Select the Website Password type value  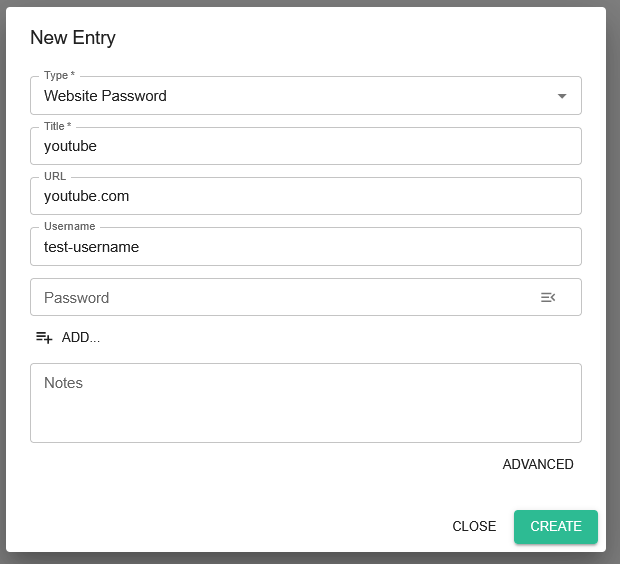(x=105, y=96)
